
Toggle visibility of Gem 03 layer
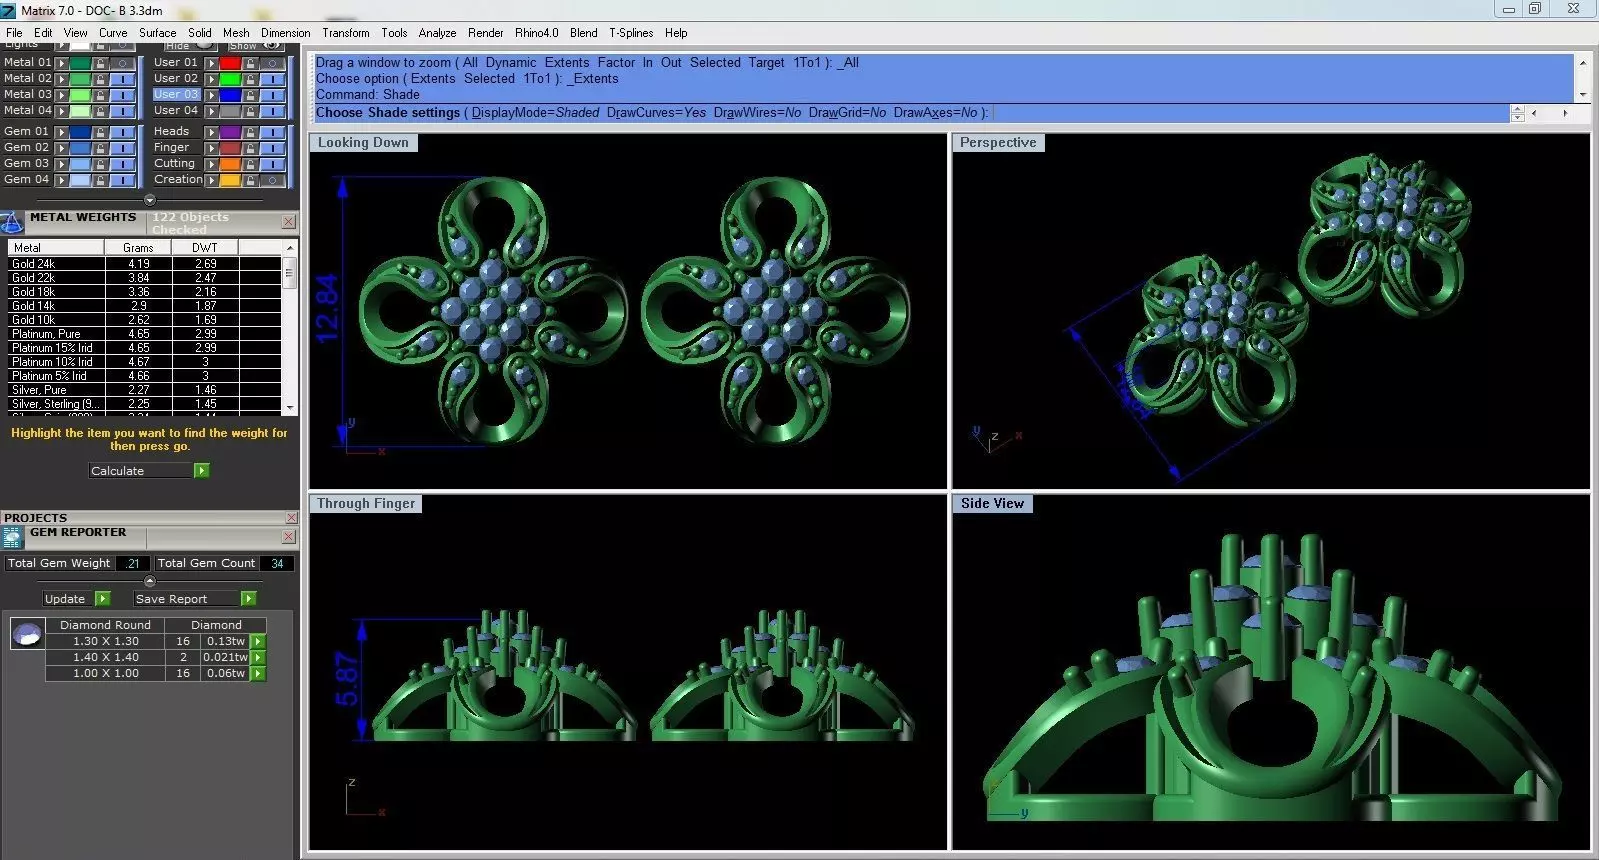coord(122,164)
